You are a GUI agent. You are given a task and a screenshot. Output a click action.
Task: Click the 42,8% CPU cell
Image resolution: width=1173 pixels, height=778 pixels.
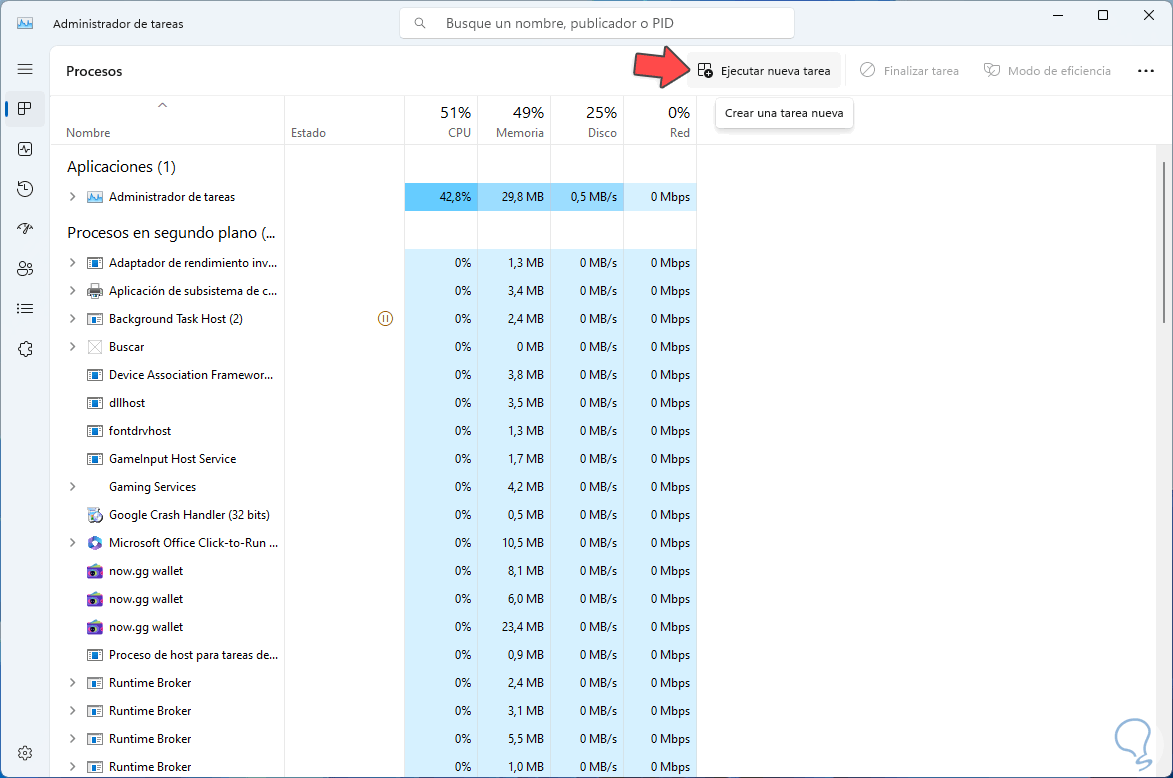click(x=441, y=197)
